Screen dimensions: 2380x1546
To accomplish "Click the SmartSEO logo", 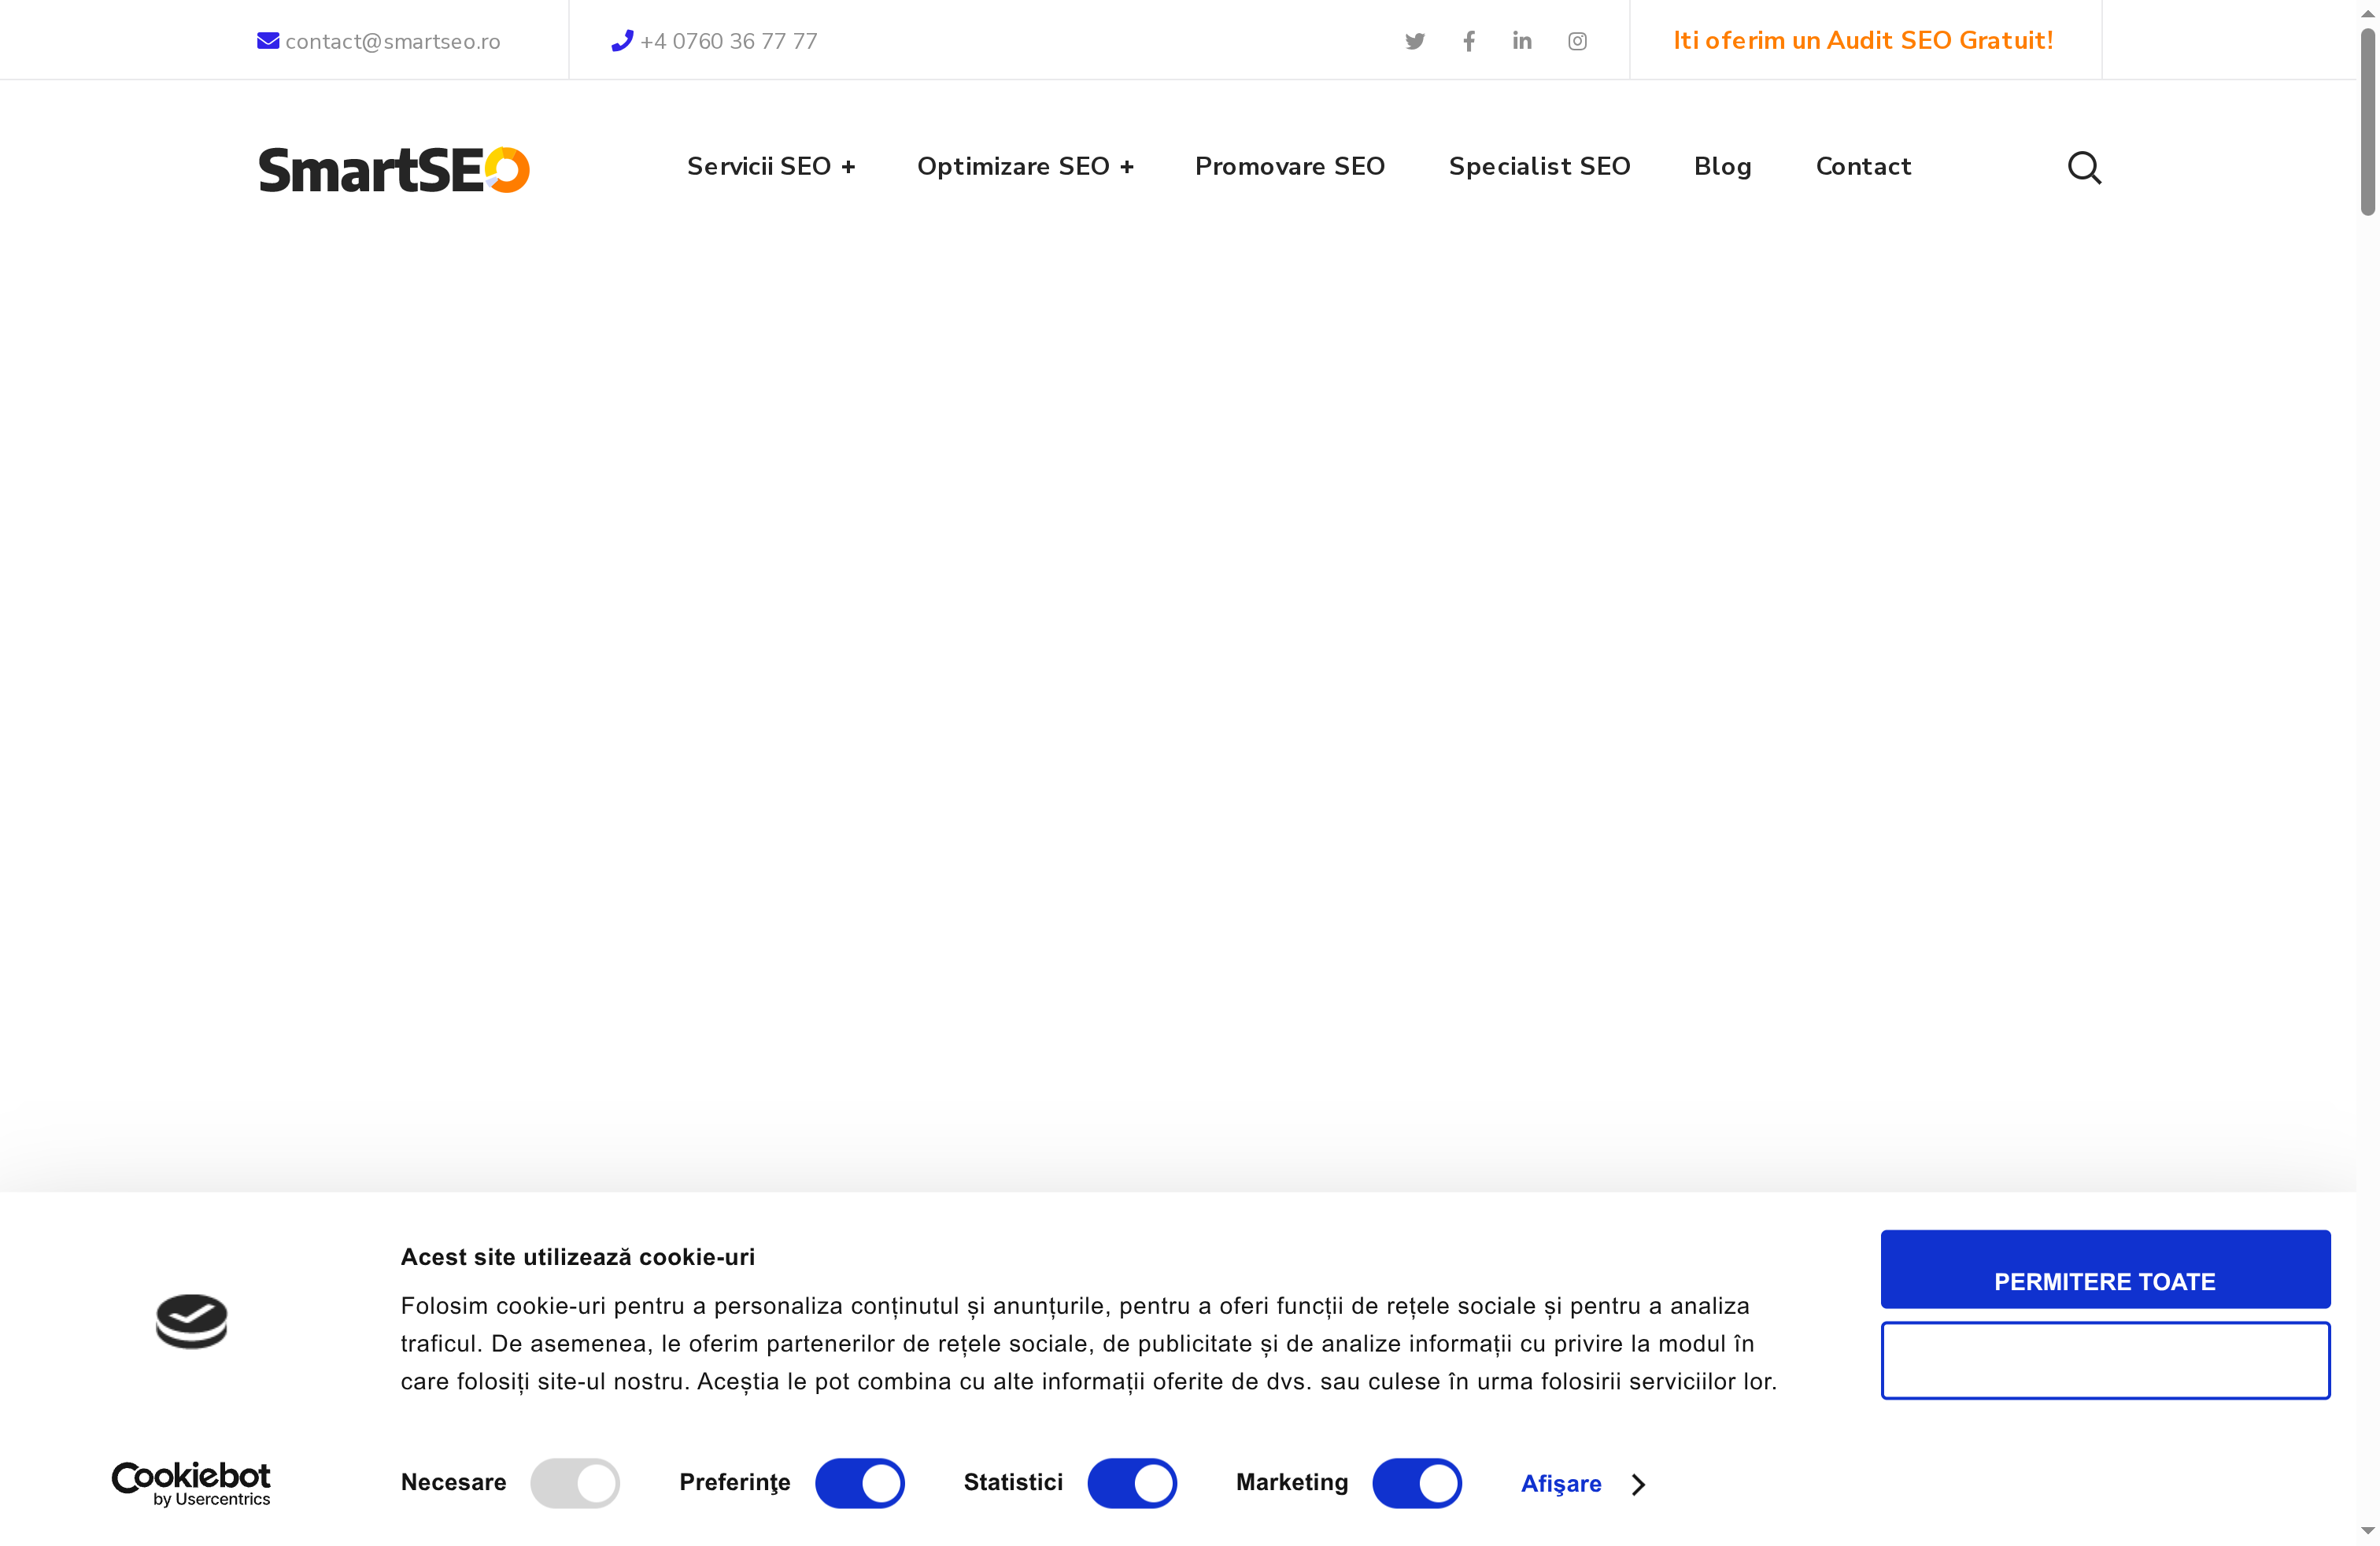I will click(393, 169).
